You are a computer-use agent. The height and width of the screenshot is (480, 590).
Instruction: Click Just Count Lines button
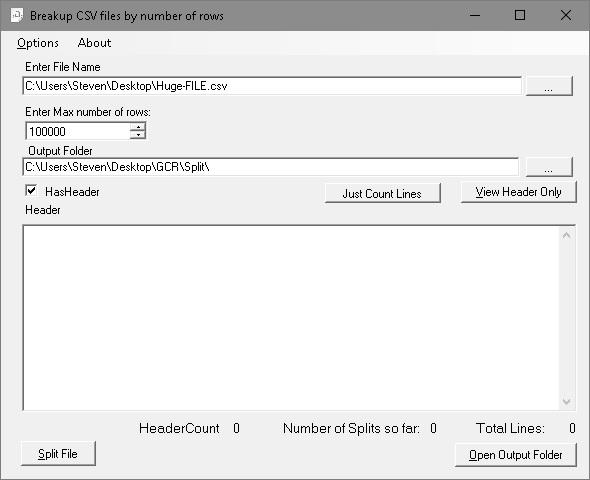click(382, 193)
